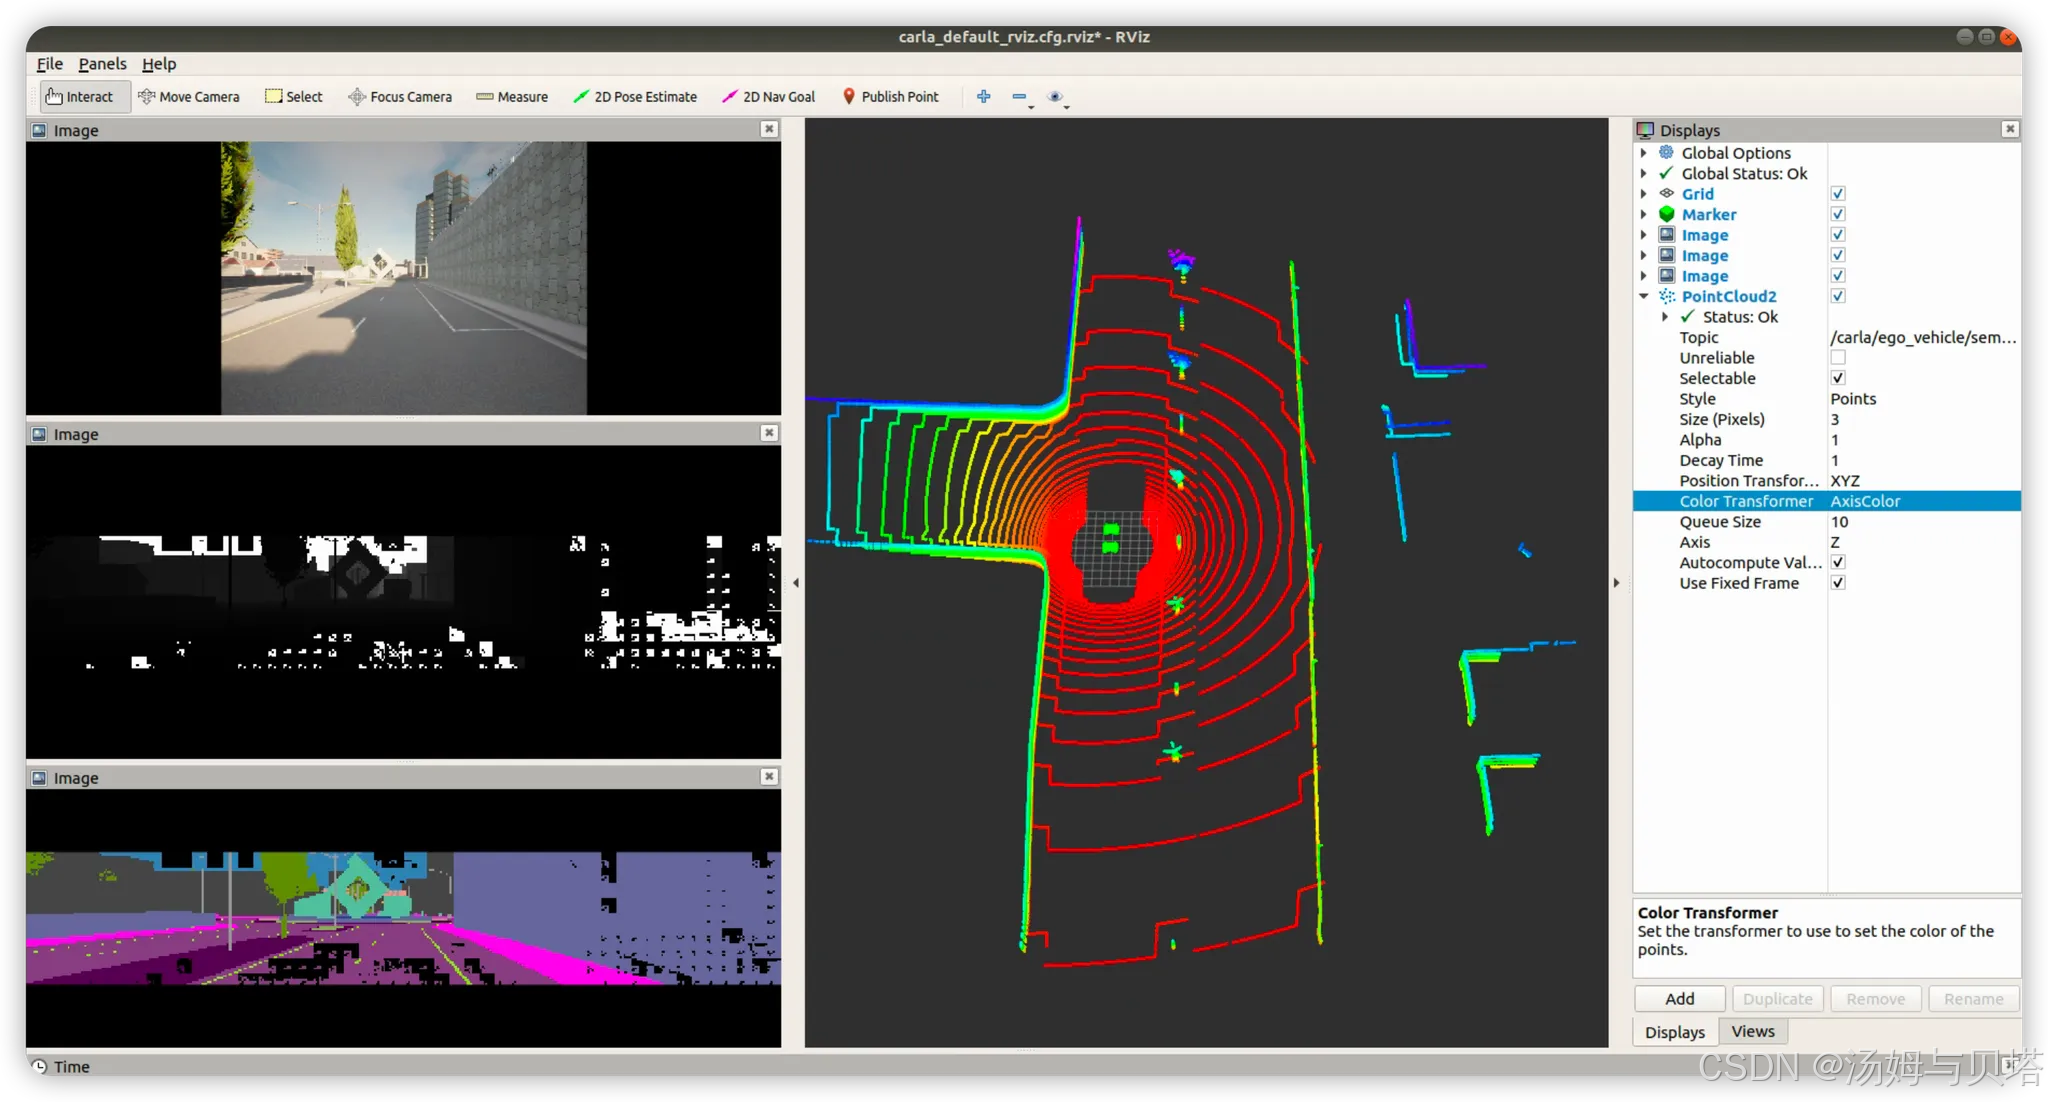Viewport: 2048px width, 1102px height.
Task: Close the top camera Image panel
Action: 769,129
